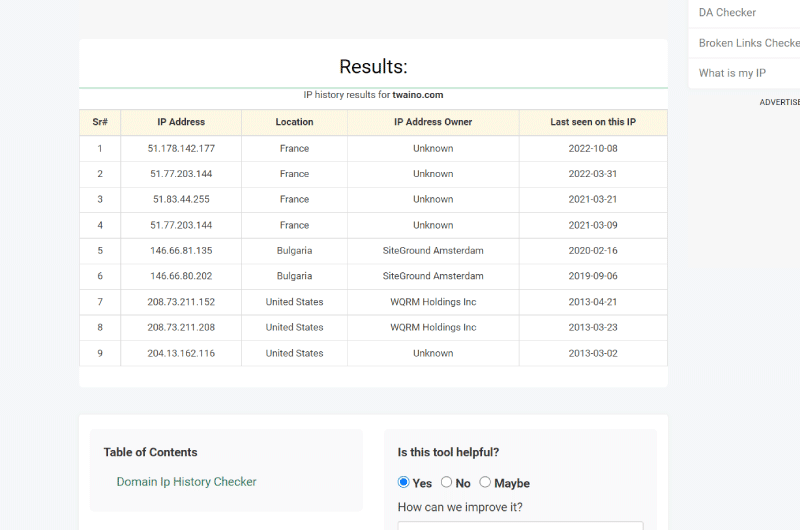Screen dimensions: 800x530
Task: Click the Results heading
Action: (373, 66)
